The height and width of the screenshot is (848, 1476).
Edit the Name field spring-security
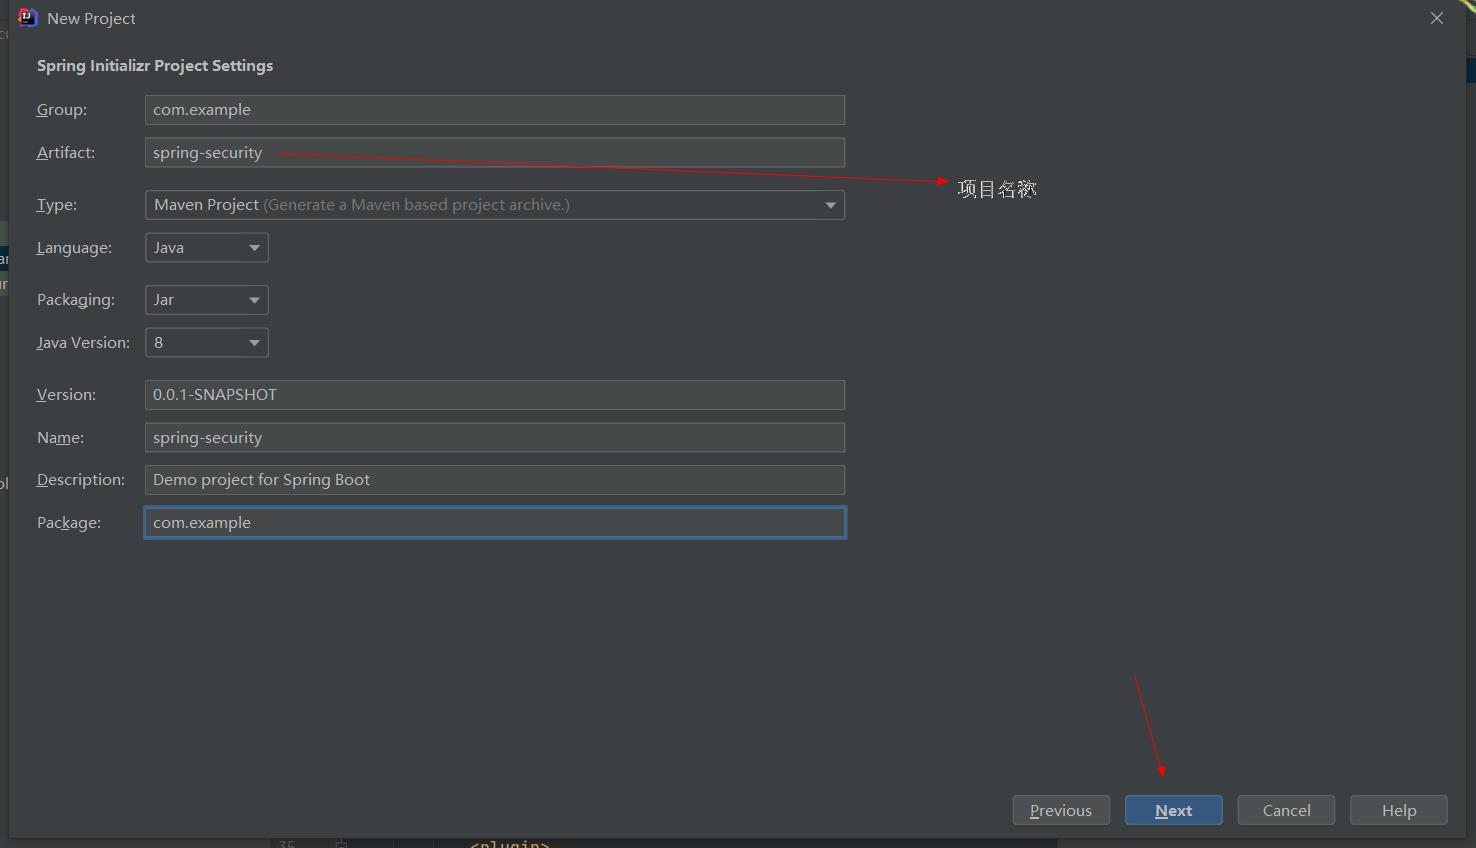pyautogui.click(x=495, y=438)
